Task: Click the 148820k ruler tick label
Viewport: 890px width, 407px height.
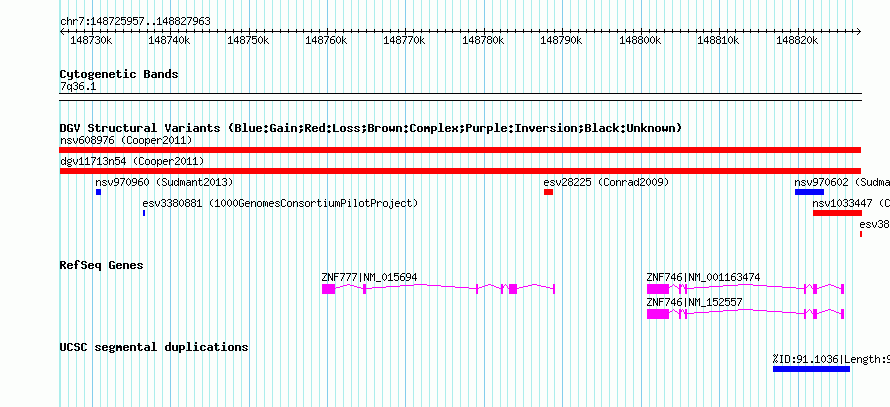Action: click(797, 40)
